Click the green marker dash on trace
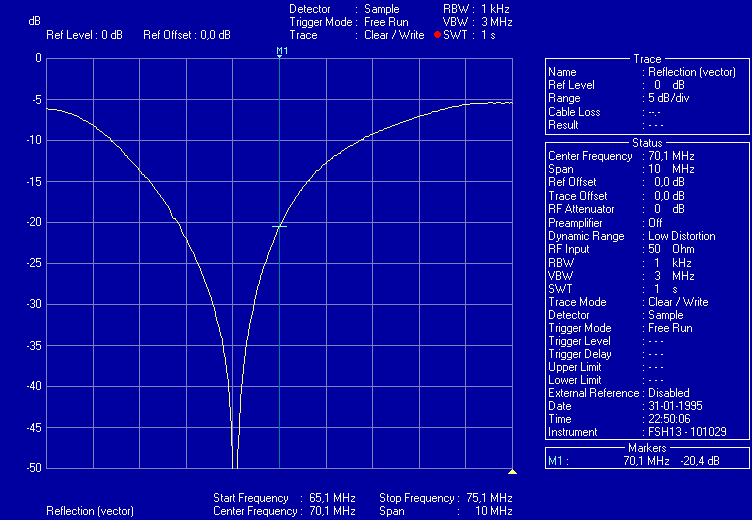This screenshot has width=752, height=520. [x=279, y=226]
